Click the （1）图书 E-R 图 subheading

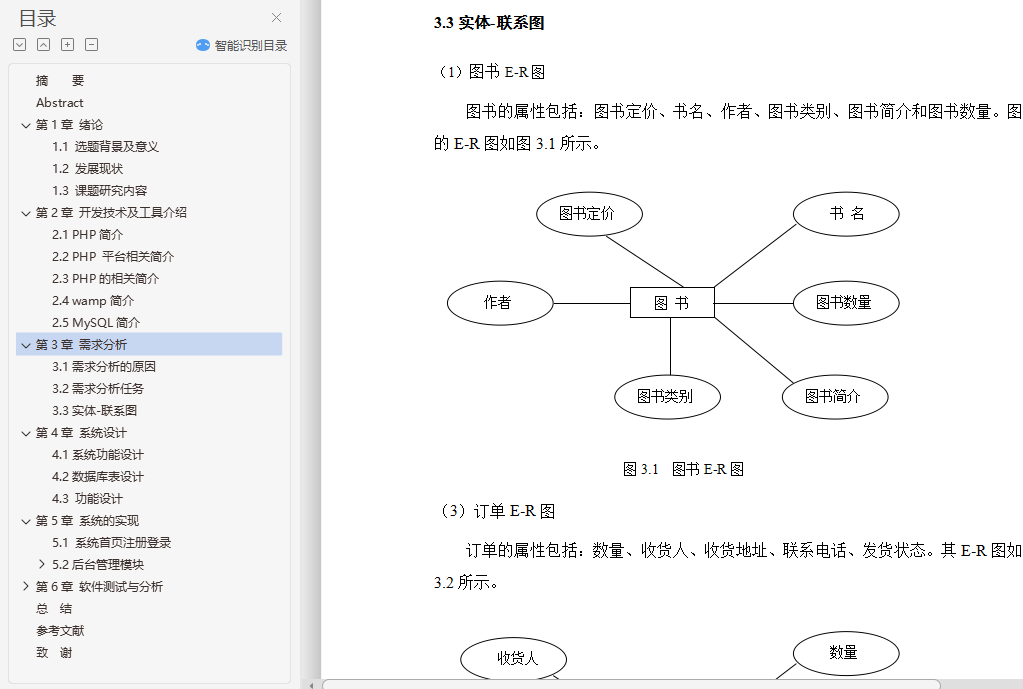(x=490, y=72)
